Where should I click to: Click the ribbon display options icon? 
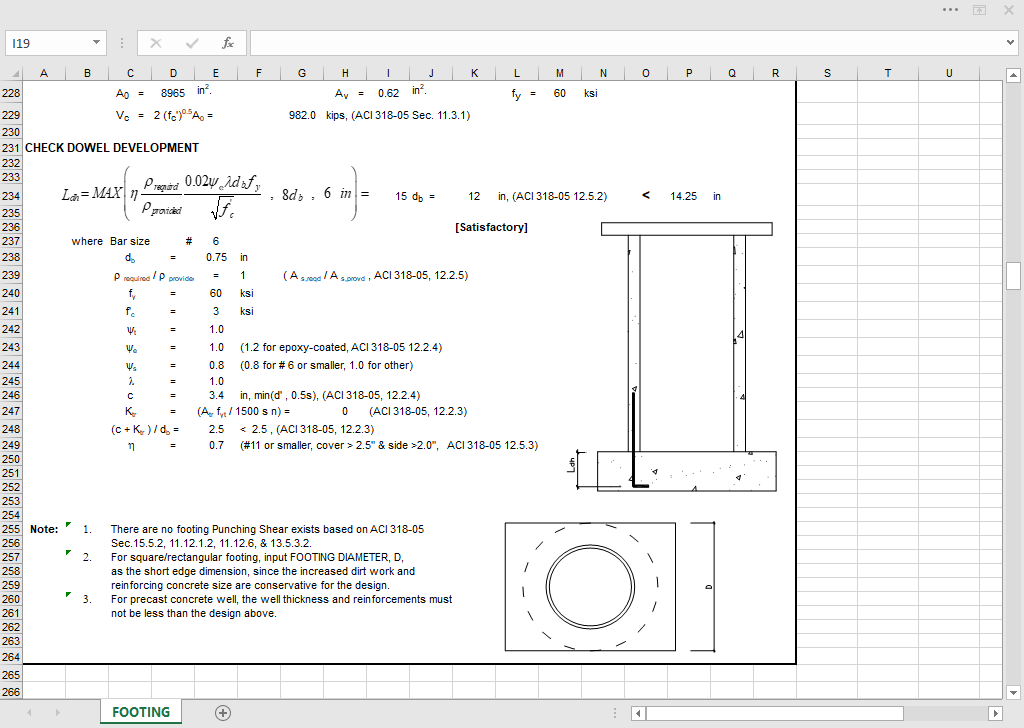[980, 10]
